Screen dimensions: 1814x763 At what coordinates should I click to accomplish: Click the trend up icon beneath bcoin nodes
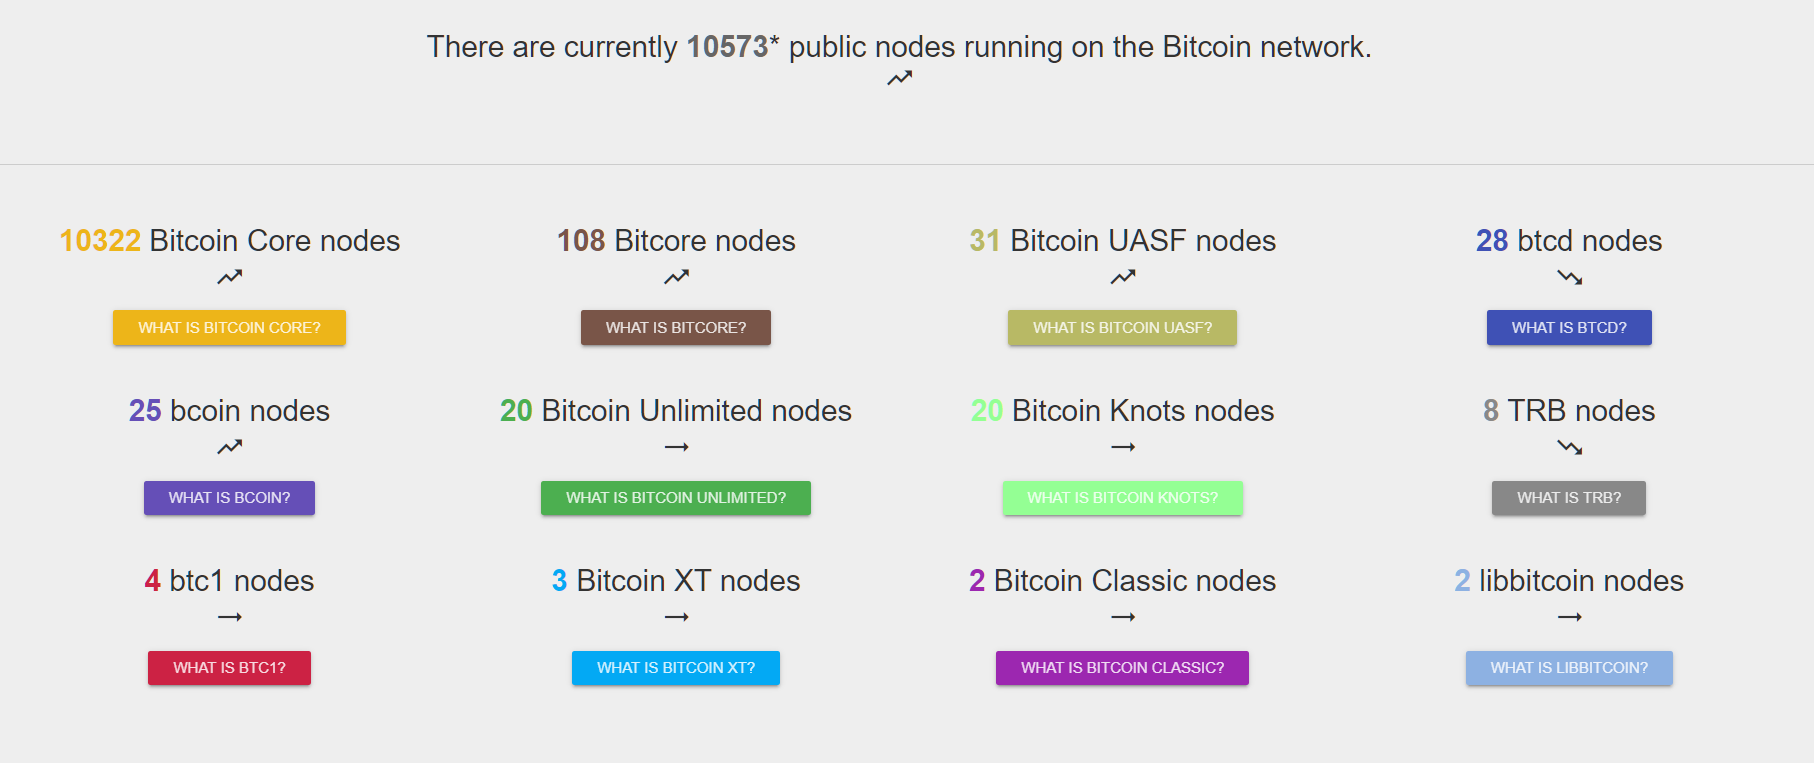(x=229, y=447)
